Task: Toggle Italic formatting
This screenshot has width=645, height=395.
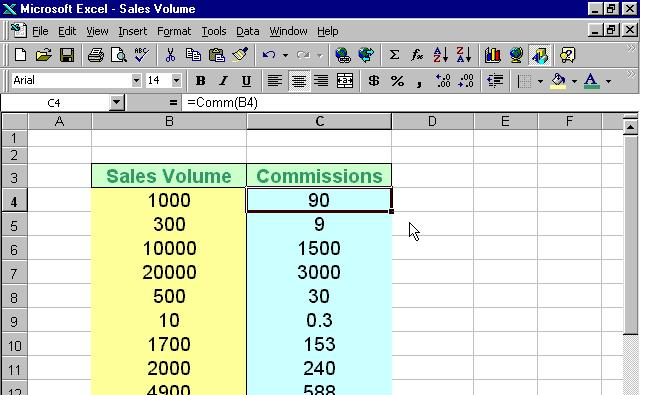Action: pyautogui.click(x=223, y=81)
